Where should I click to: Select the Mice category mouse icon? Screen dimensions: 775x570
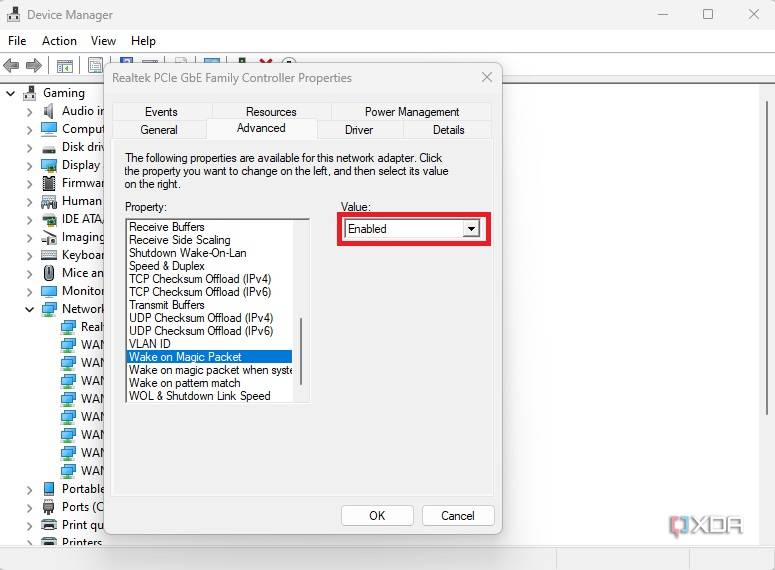coord(49,273)
